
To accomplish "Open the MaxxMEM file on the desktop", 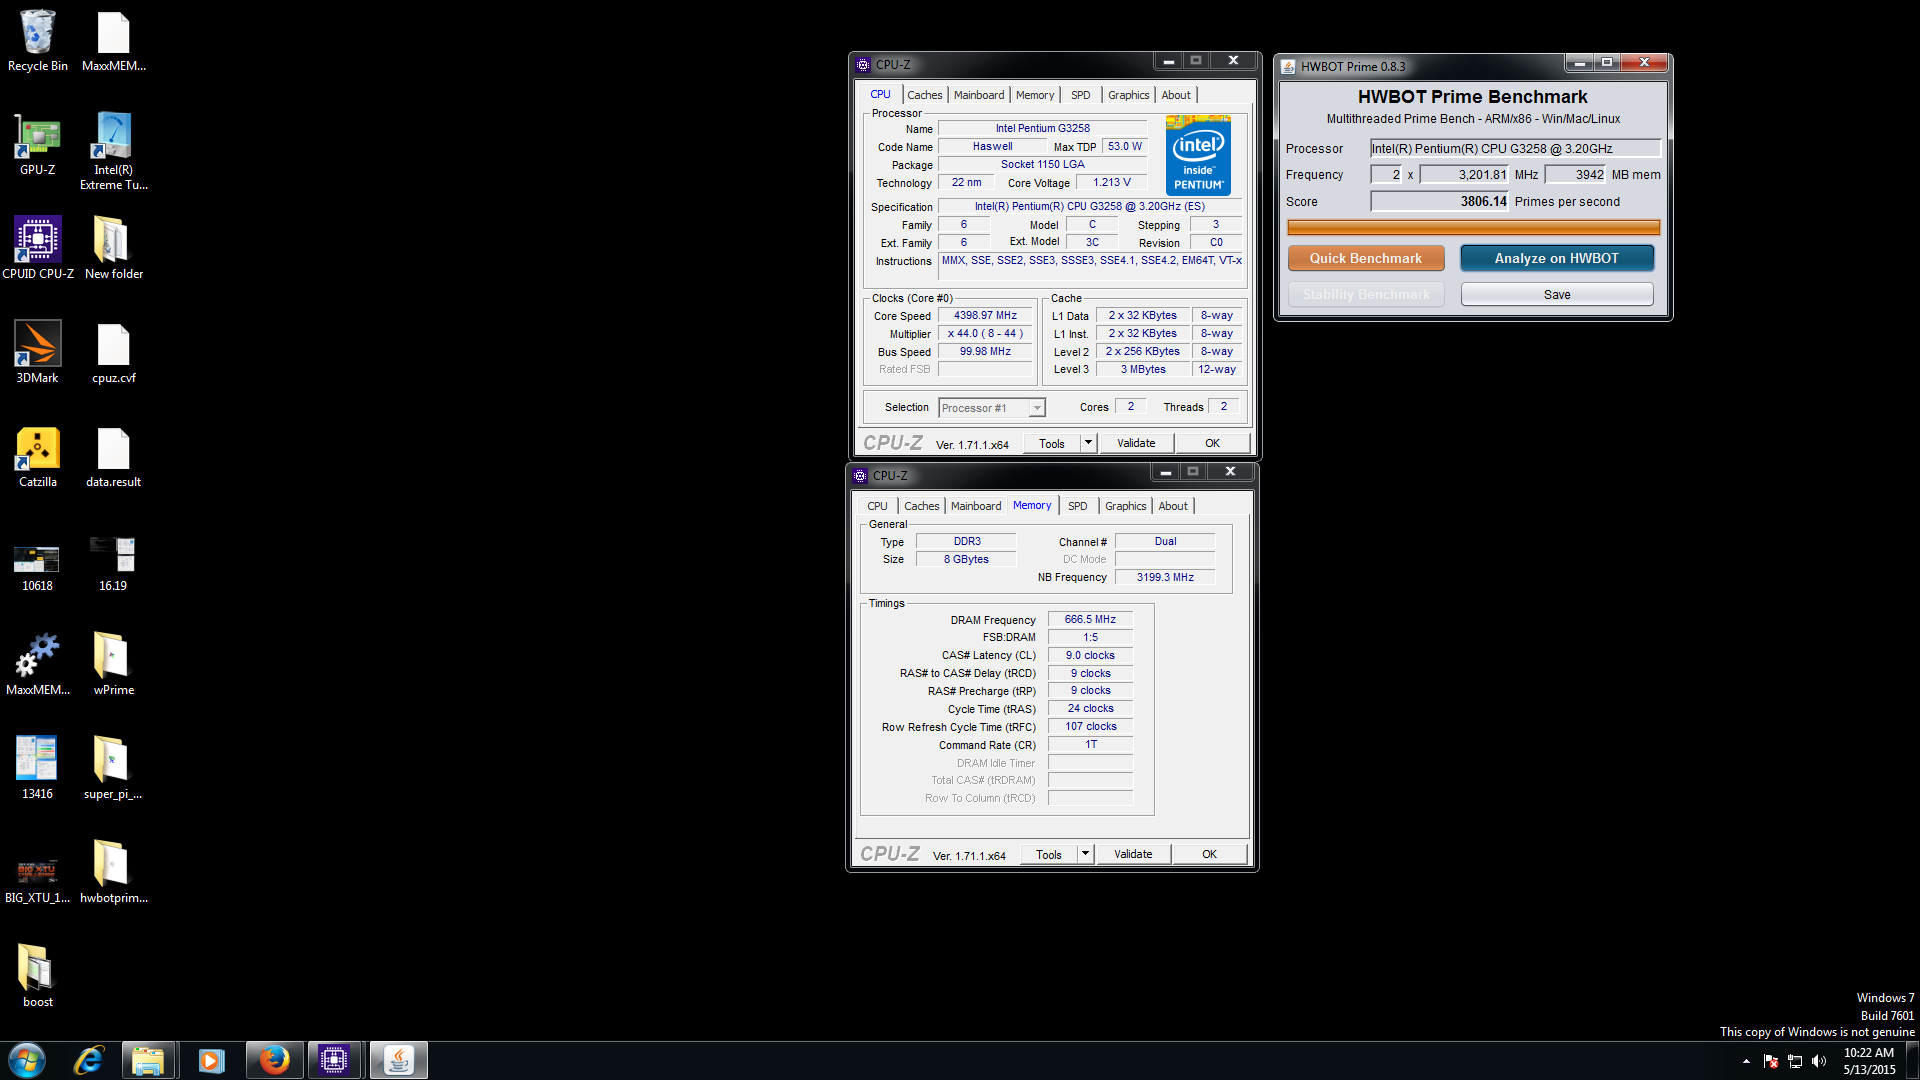I will (x=113, y=40).
